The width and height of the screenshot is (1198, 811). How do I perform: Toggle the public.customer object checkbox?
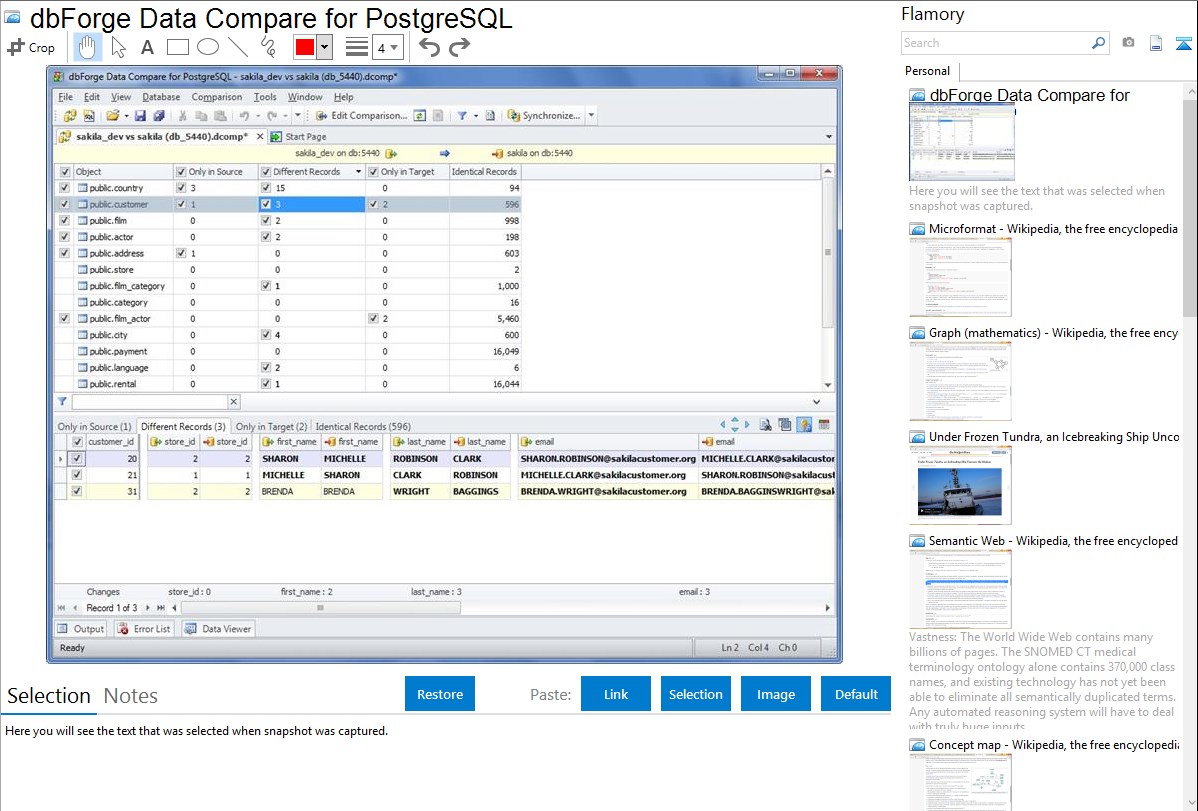[64, 204]
